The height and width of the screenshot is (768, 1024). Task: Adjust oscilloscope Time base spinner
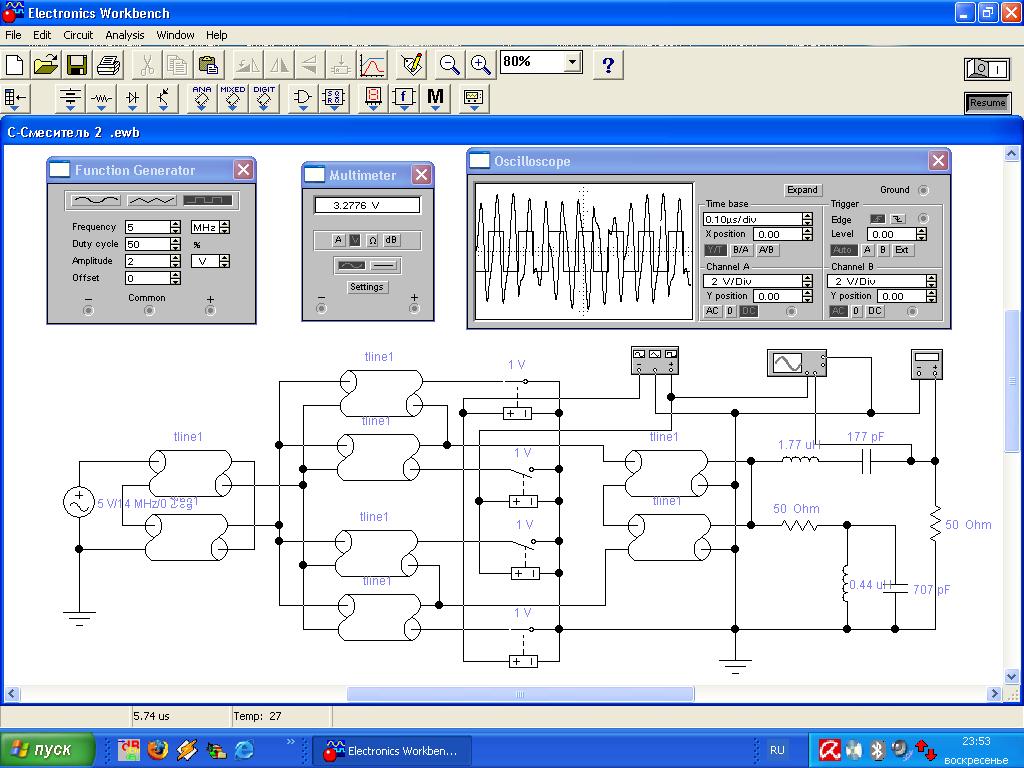[807, 219]
